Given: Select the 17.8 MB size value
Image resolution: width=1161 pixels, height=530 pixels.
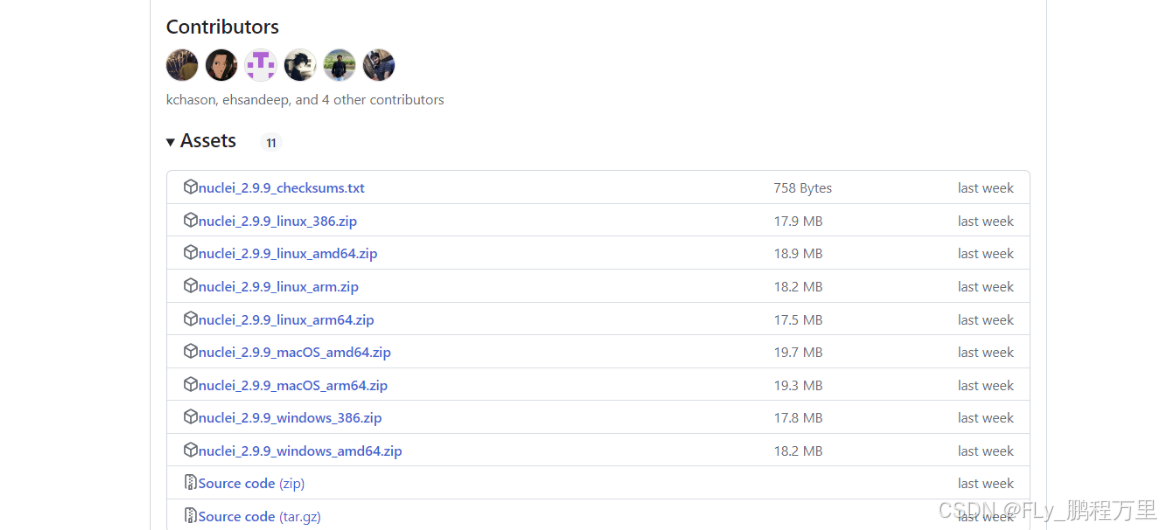Looking at the screenshot, I should 798,417.
